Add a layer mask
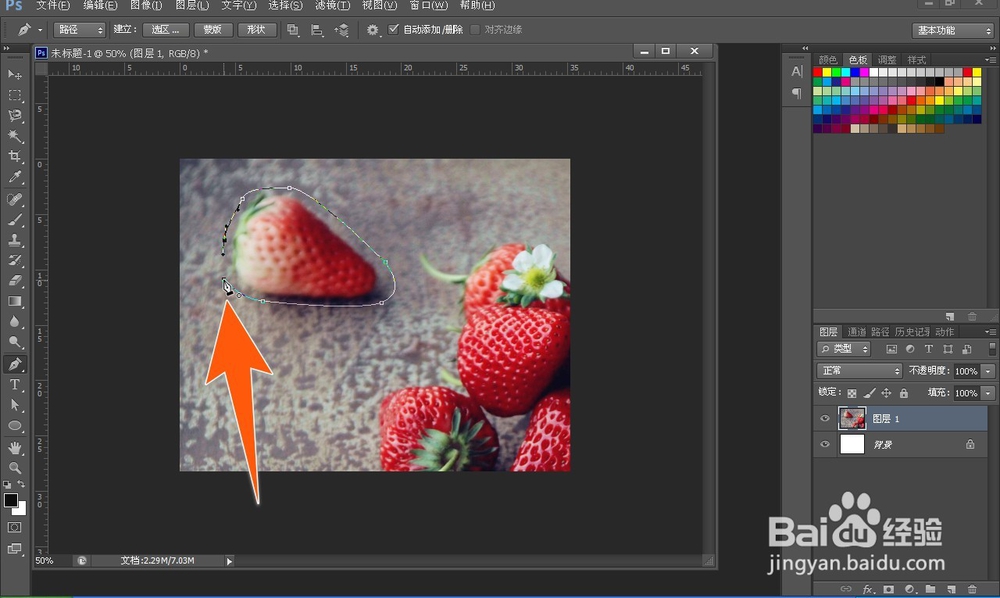 889,589
